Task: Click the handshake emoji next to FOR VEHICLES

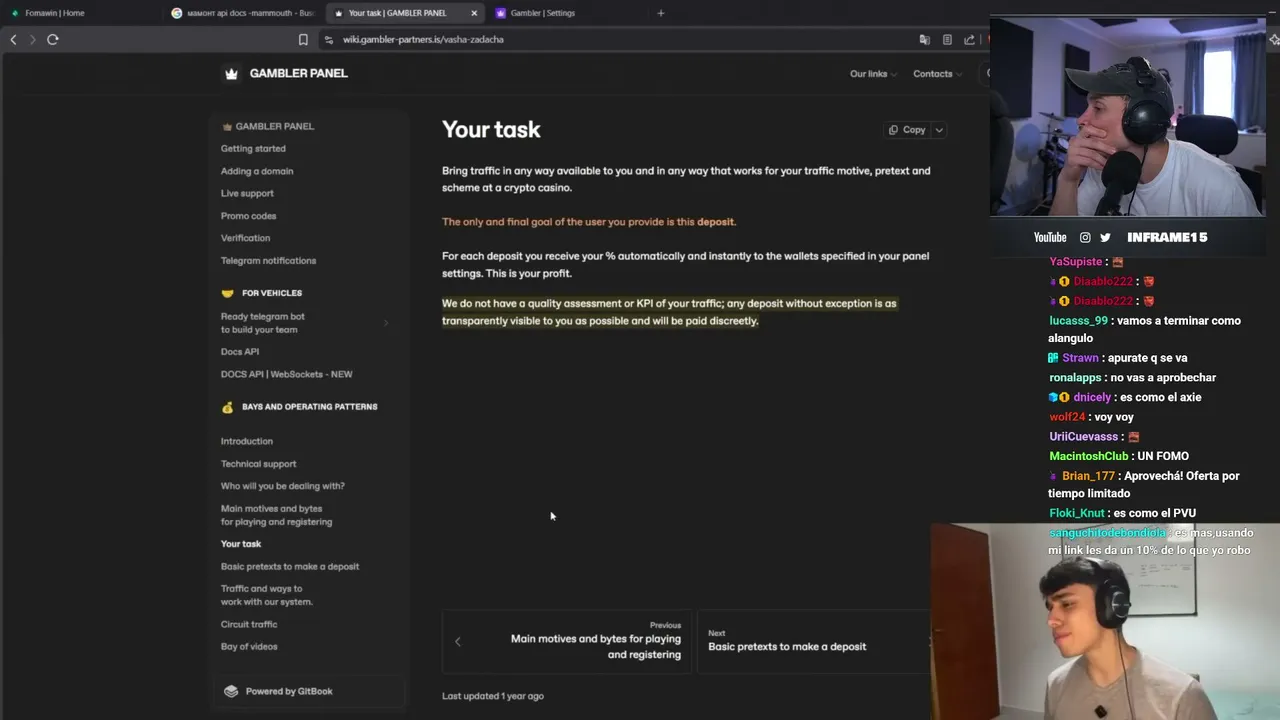Action: point(227,293)
